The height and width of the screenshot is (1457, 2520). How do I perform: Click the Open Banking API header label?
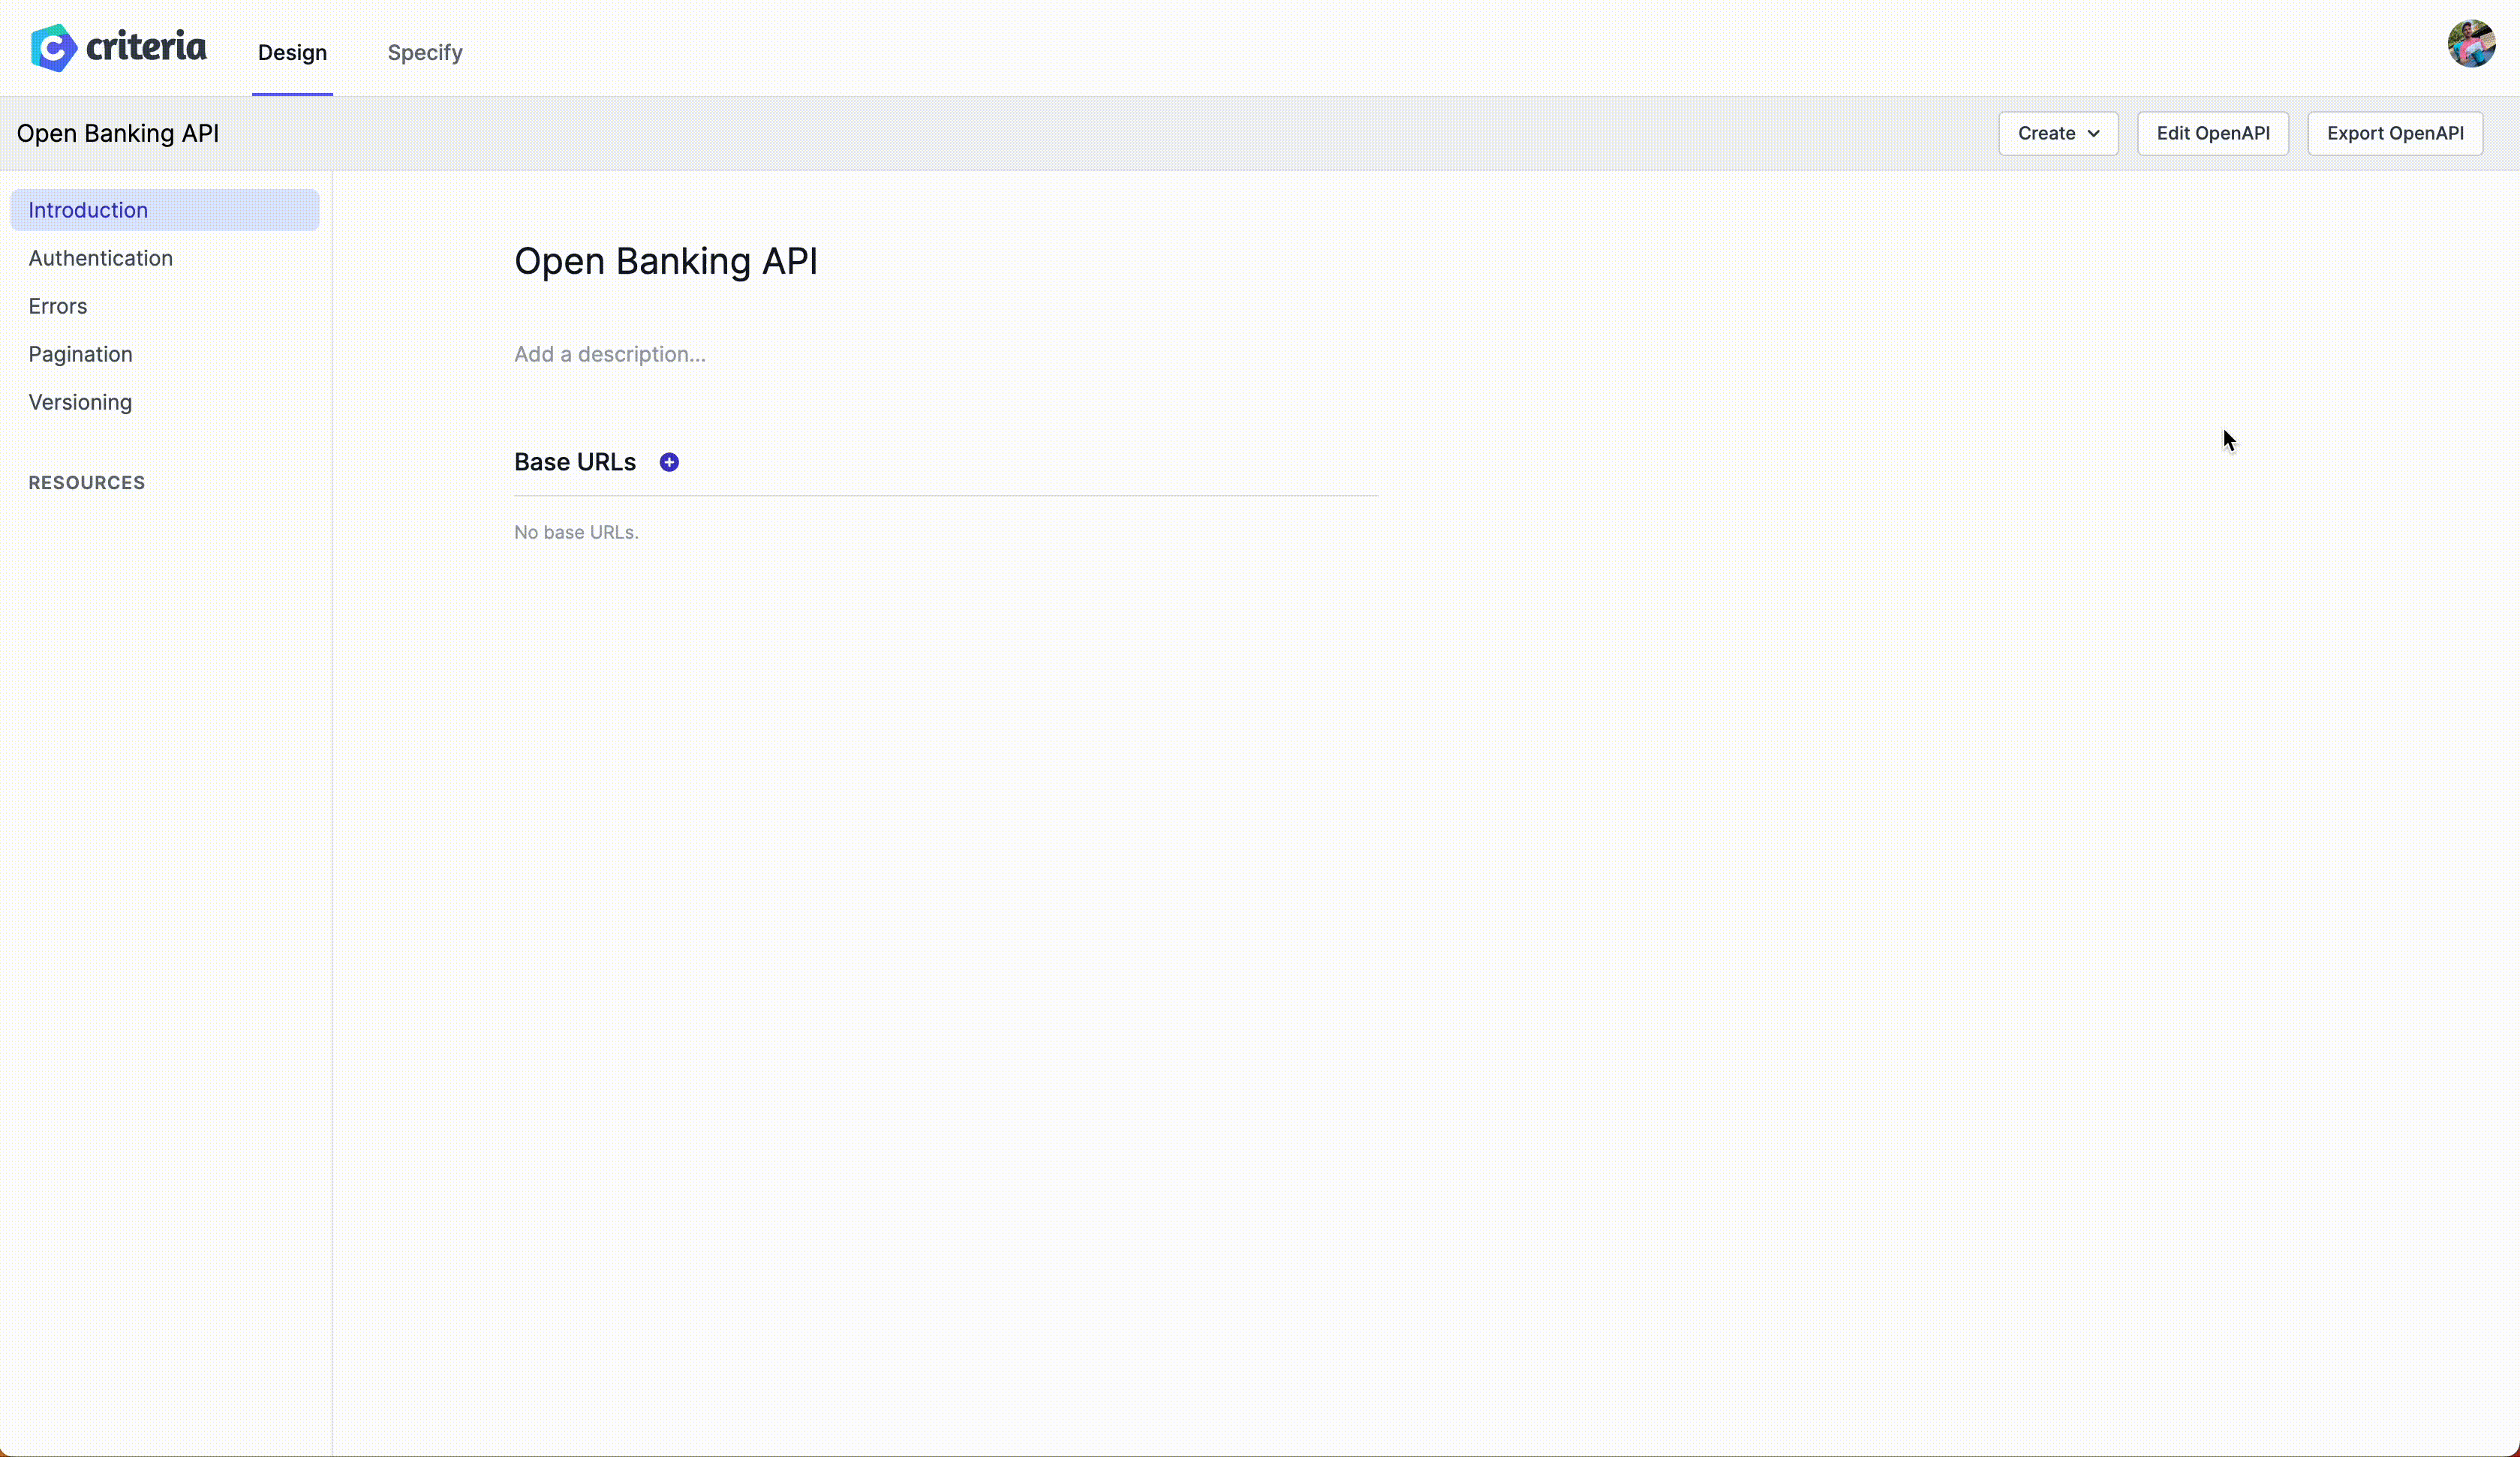(x=118, y=133)
